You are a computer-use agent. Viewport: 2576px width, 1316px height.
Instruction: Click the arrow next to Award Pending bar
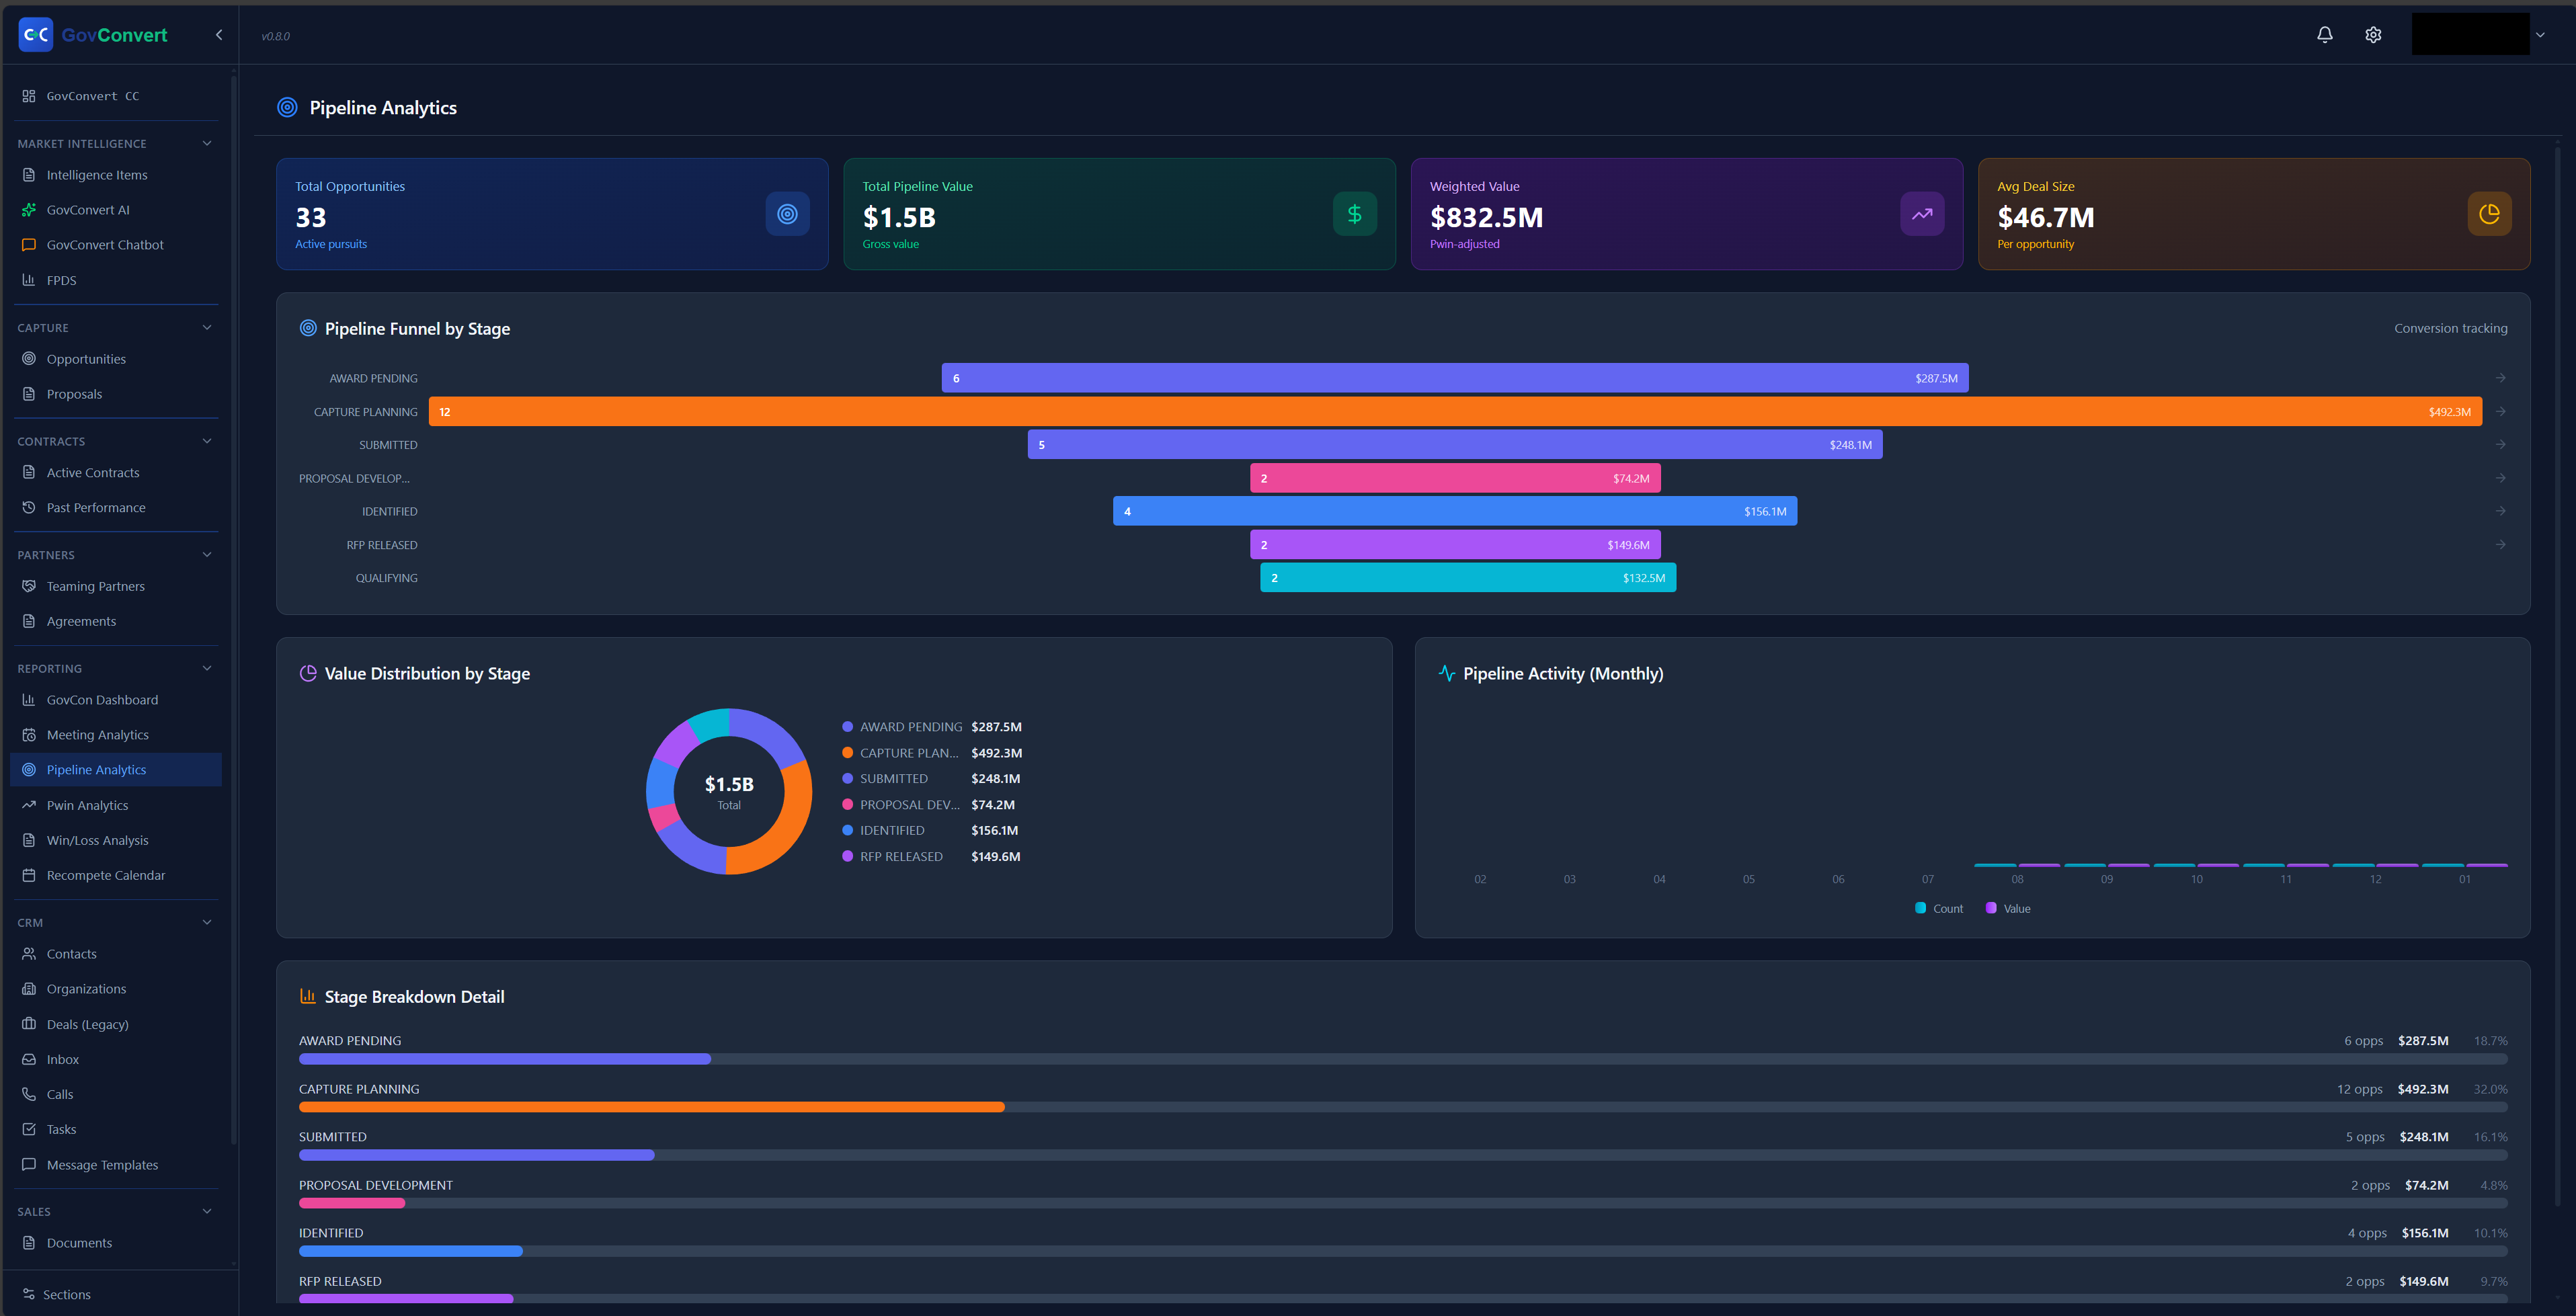pos(2500,378)
